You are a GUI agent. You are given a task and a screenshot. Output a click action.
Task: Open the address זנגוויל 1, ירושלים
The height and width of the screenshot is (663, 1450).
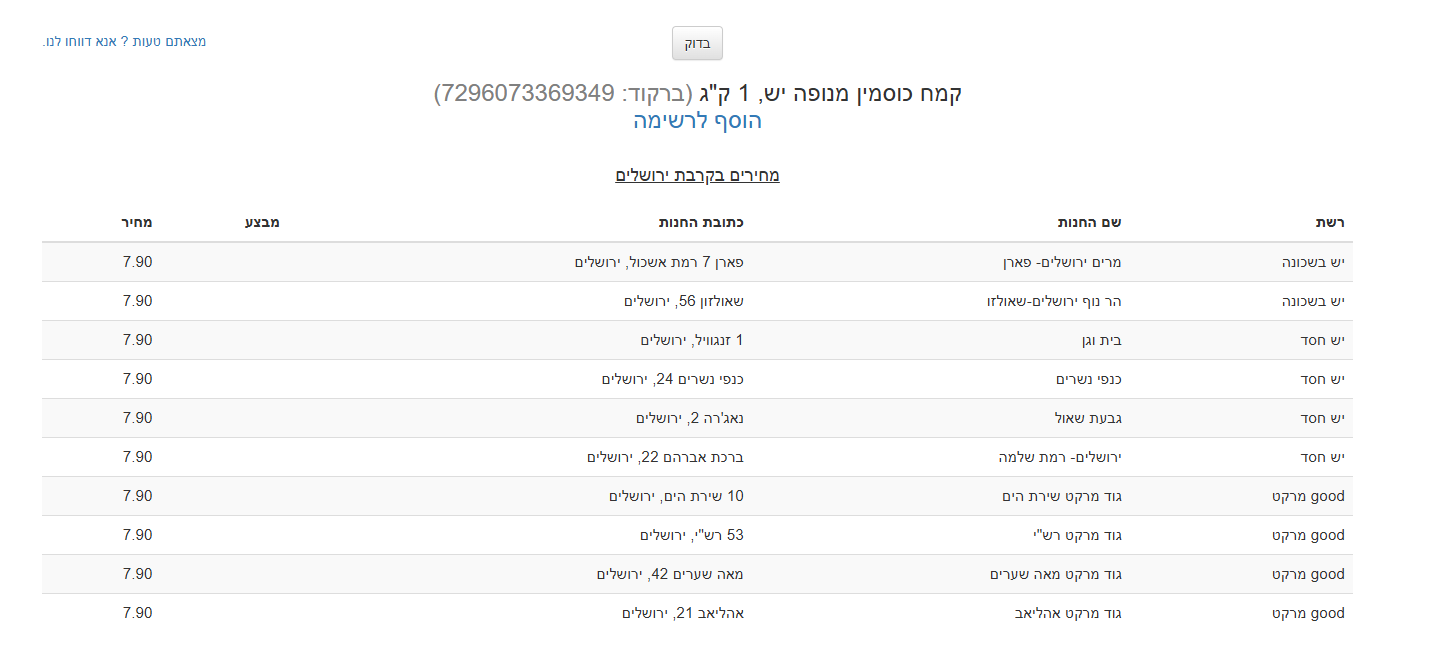[694, 339]
